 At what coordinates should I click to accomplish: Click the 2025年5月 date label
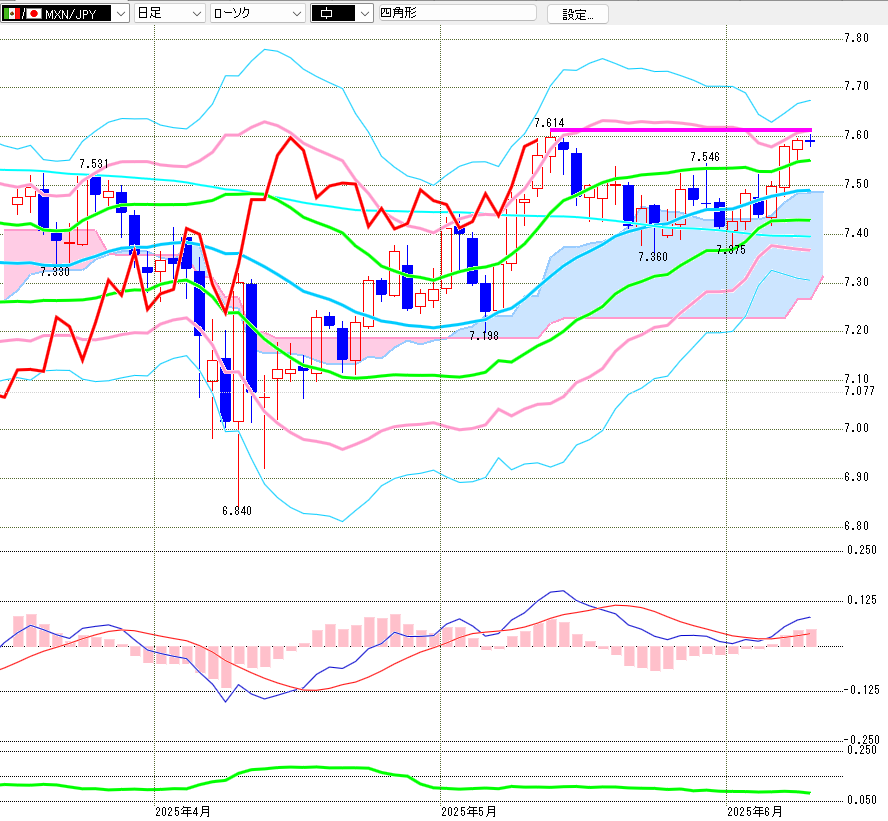pos(469,812)
